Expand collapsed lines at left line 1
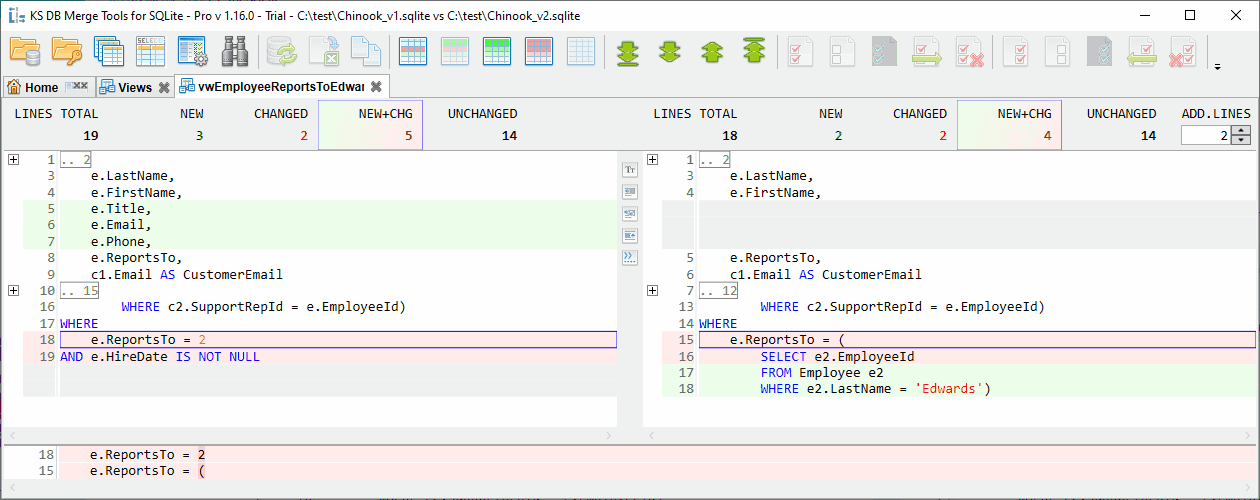Screen dimensions: 1260x500 [x=14, y=160]
